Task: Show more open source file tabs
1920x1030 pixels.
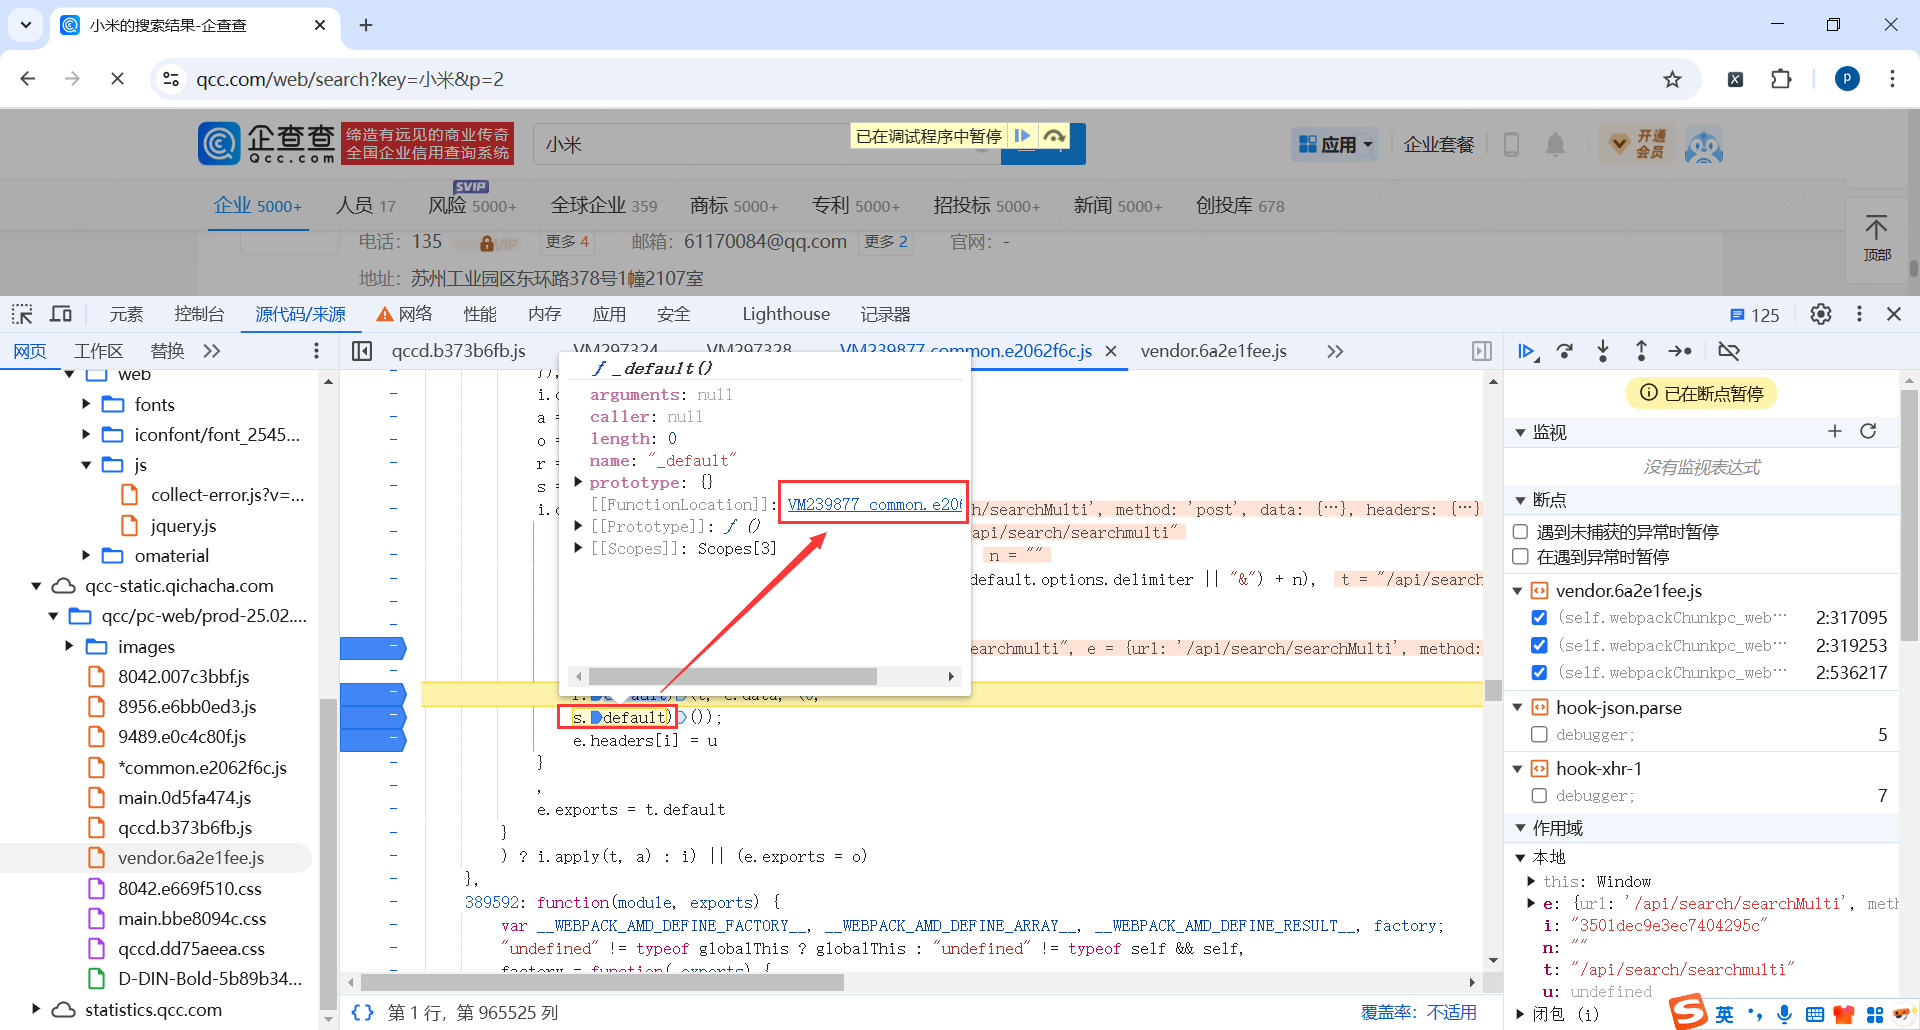Action: pos(1335,351)
